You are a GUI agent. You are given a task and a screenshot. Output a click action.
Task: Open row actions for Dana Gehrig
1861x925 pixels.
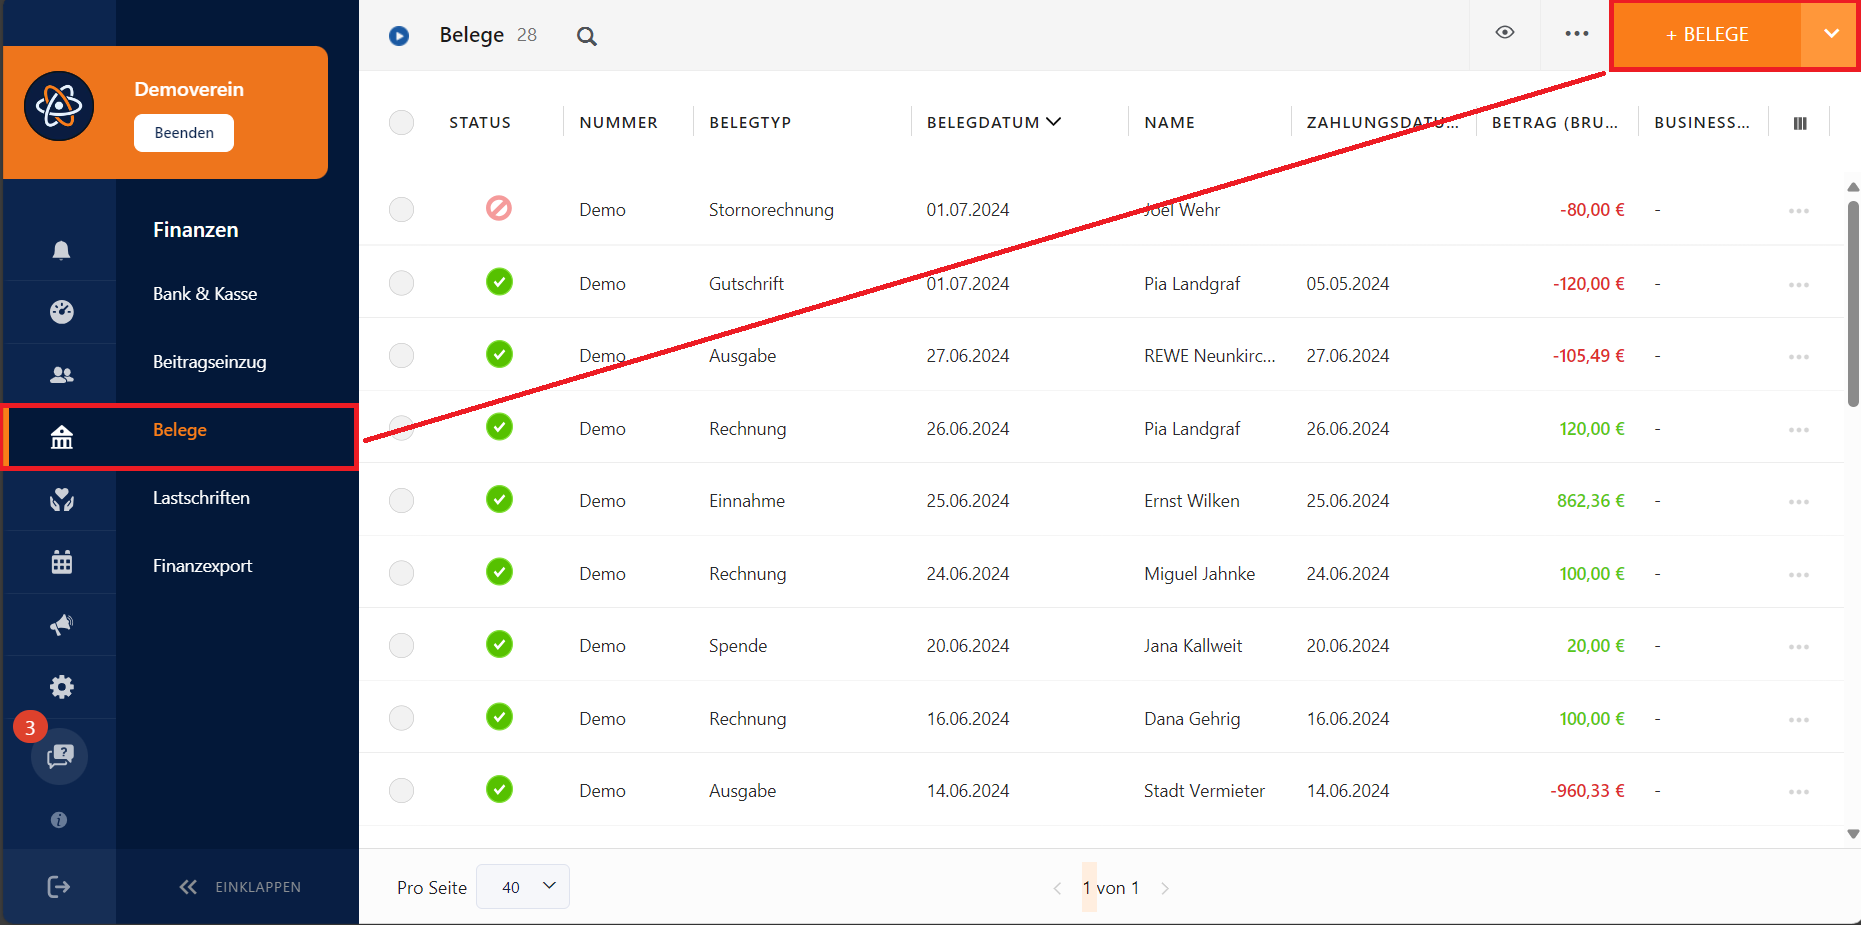[x=1799, y=720]
